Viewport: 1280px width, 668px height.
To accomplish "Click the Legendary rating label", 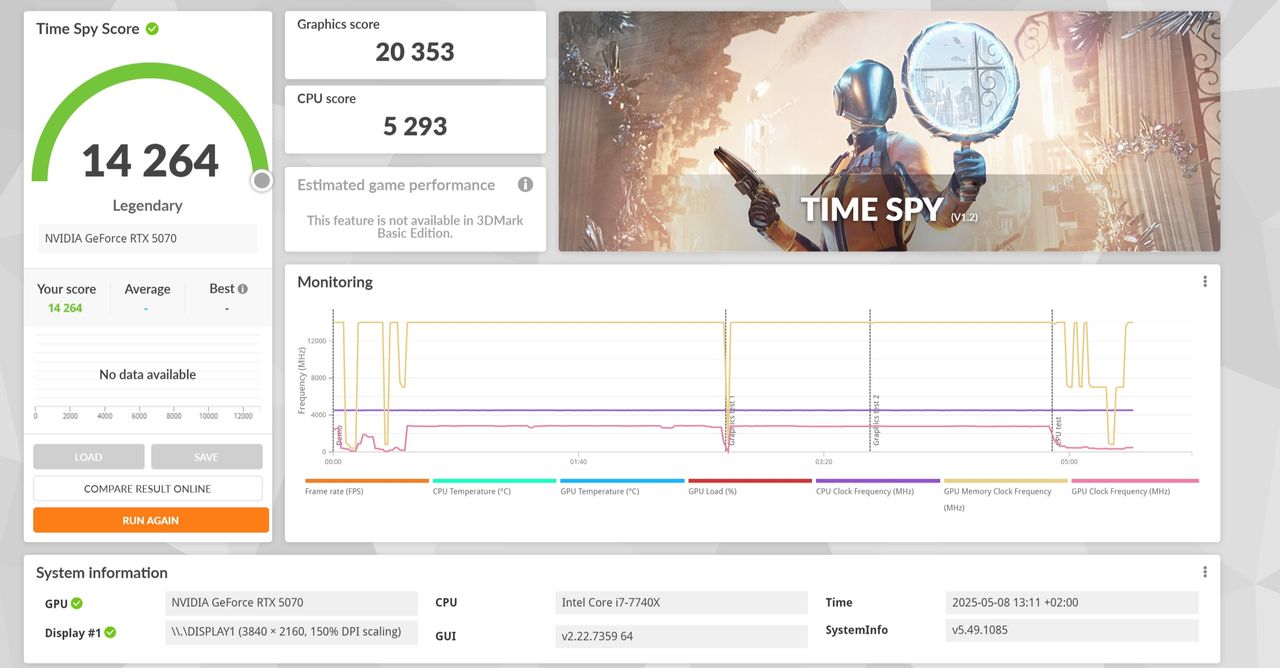I will click(148, 206).
